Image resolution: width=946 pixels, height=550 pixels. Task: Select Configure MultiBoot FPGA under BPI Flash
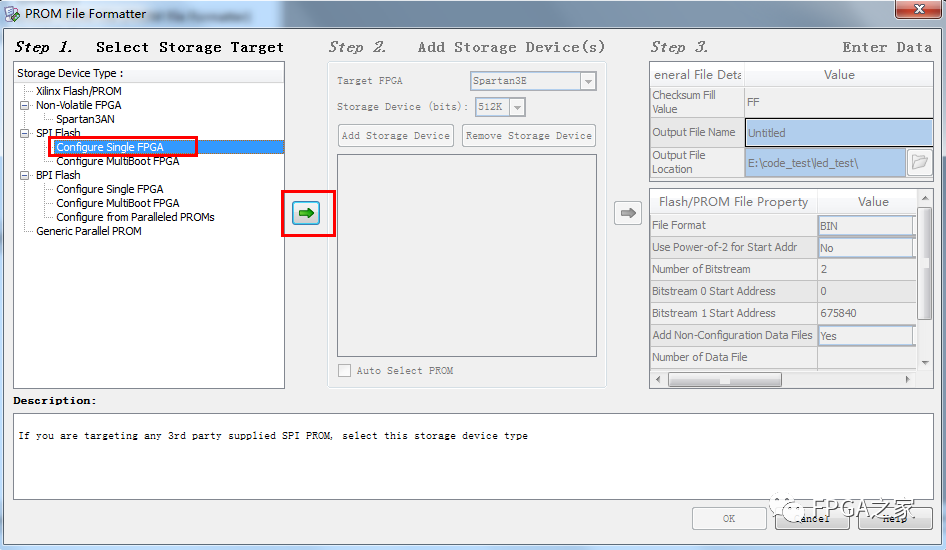118,203
